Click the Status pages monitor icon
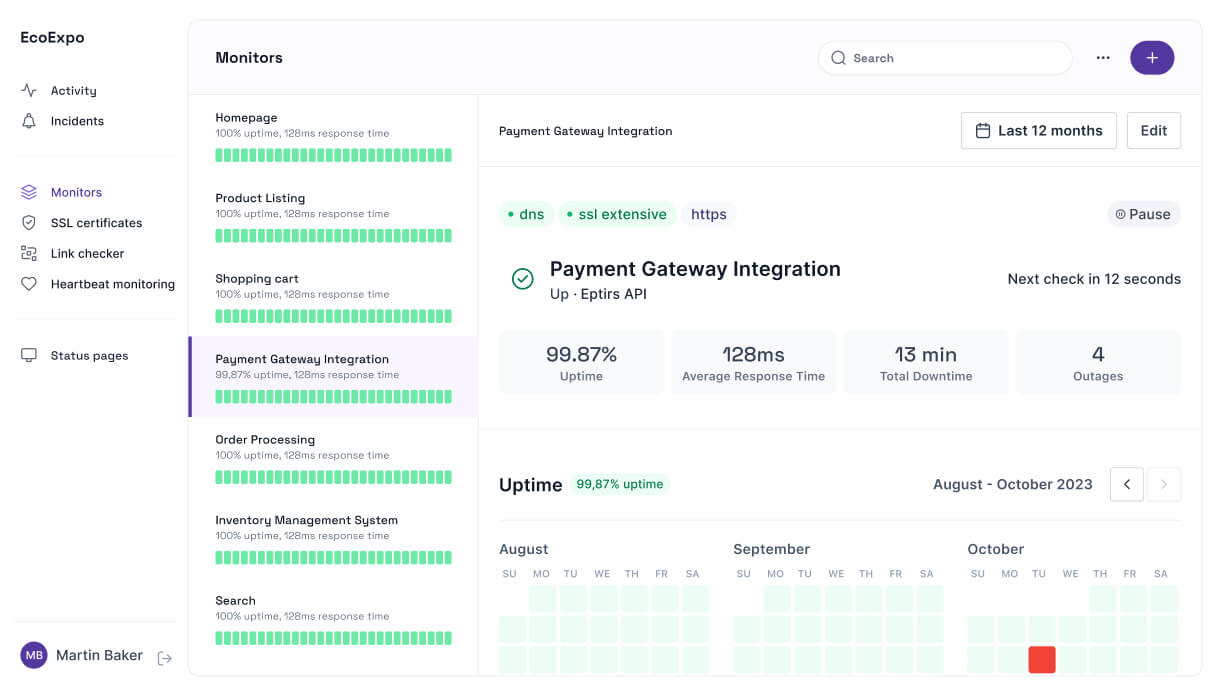1222x696 pixels. pyautogui.click(x=29, y=355)
